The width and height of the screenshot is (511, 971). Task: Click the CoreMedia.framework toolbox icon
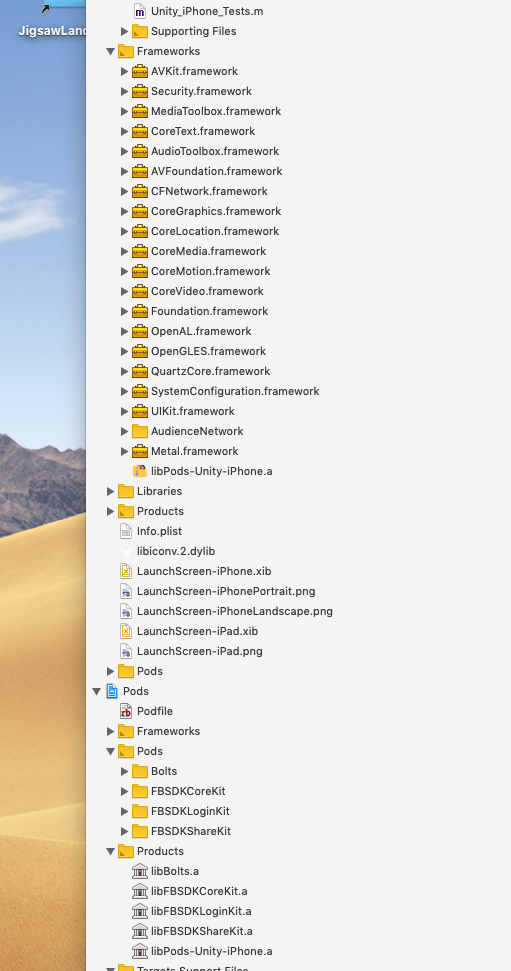point(140,251)
